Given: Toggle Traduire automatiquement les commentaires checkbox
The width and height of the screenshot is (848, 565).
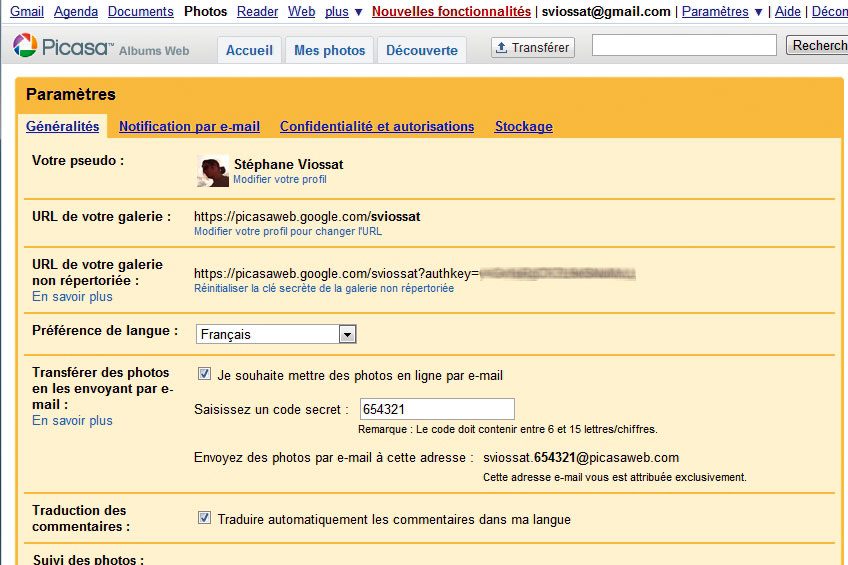Looking at the screenshot, I should point(204,517).
